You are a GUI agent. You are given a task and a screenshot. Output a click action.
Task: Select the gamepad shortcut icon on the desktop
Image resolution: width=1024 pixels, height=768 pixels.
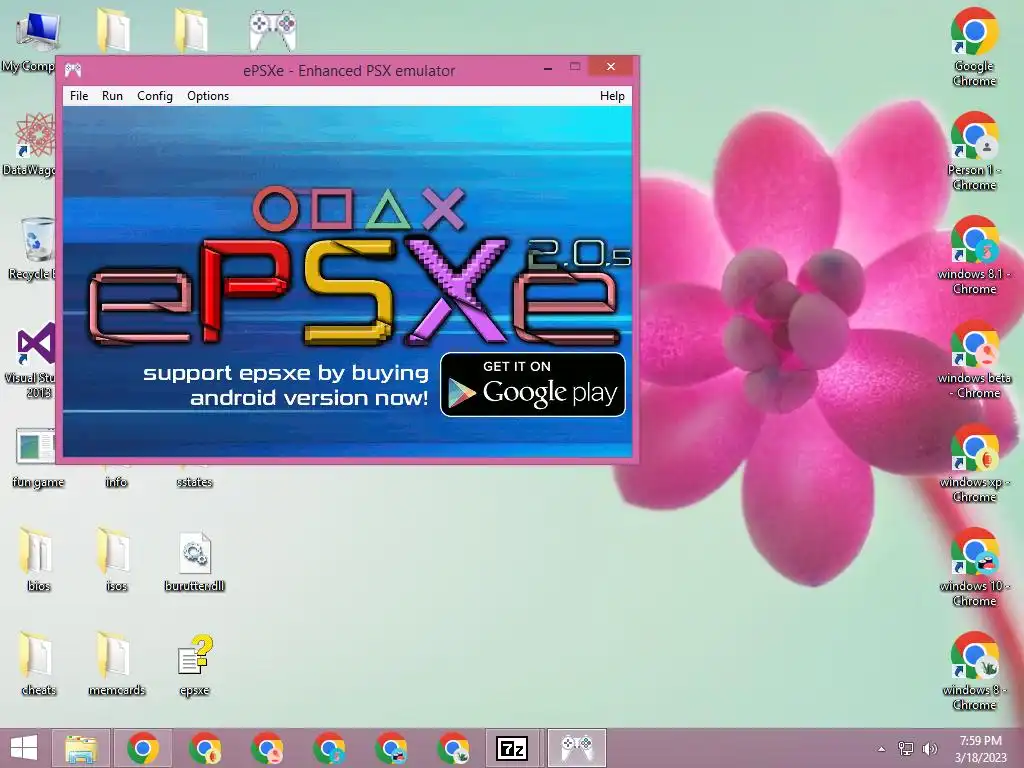tap(273, 31)
